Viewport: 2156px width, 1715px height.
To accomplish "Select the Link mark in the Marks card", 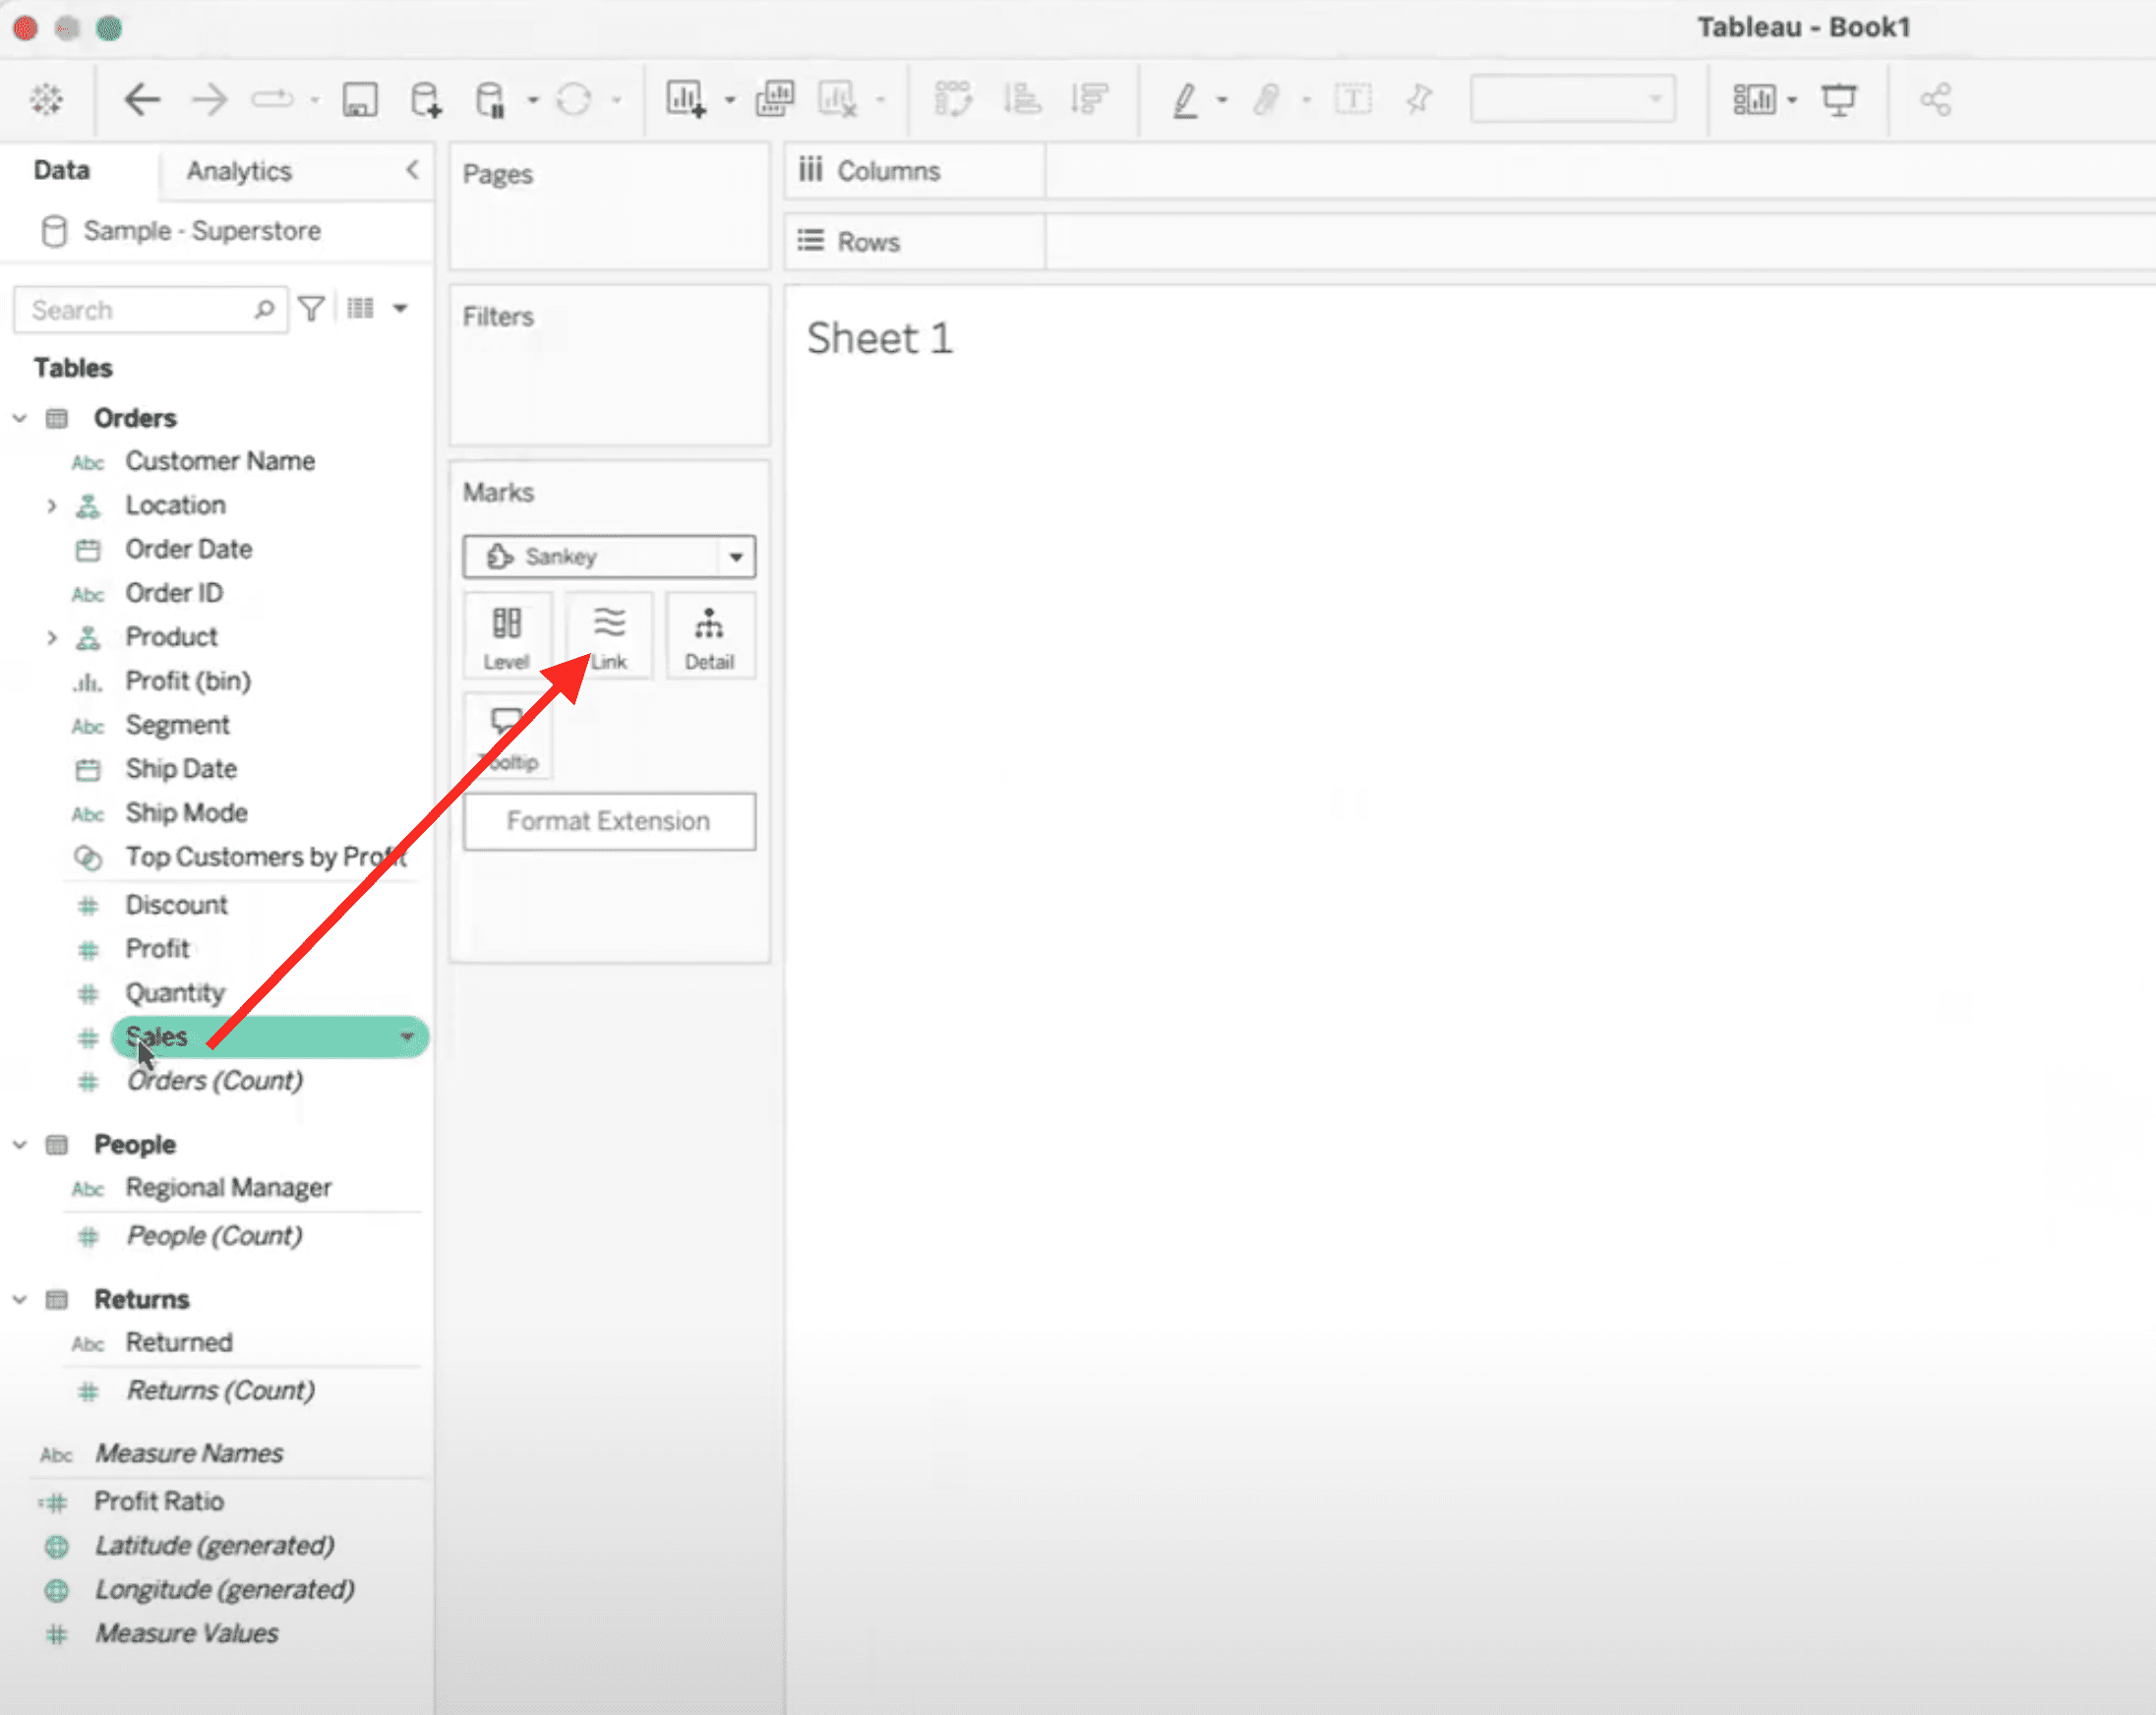I will click(x=608, y=635).
